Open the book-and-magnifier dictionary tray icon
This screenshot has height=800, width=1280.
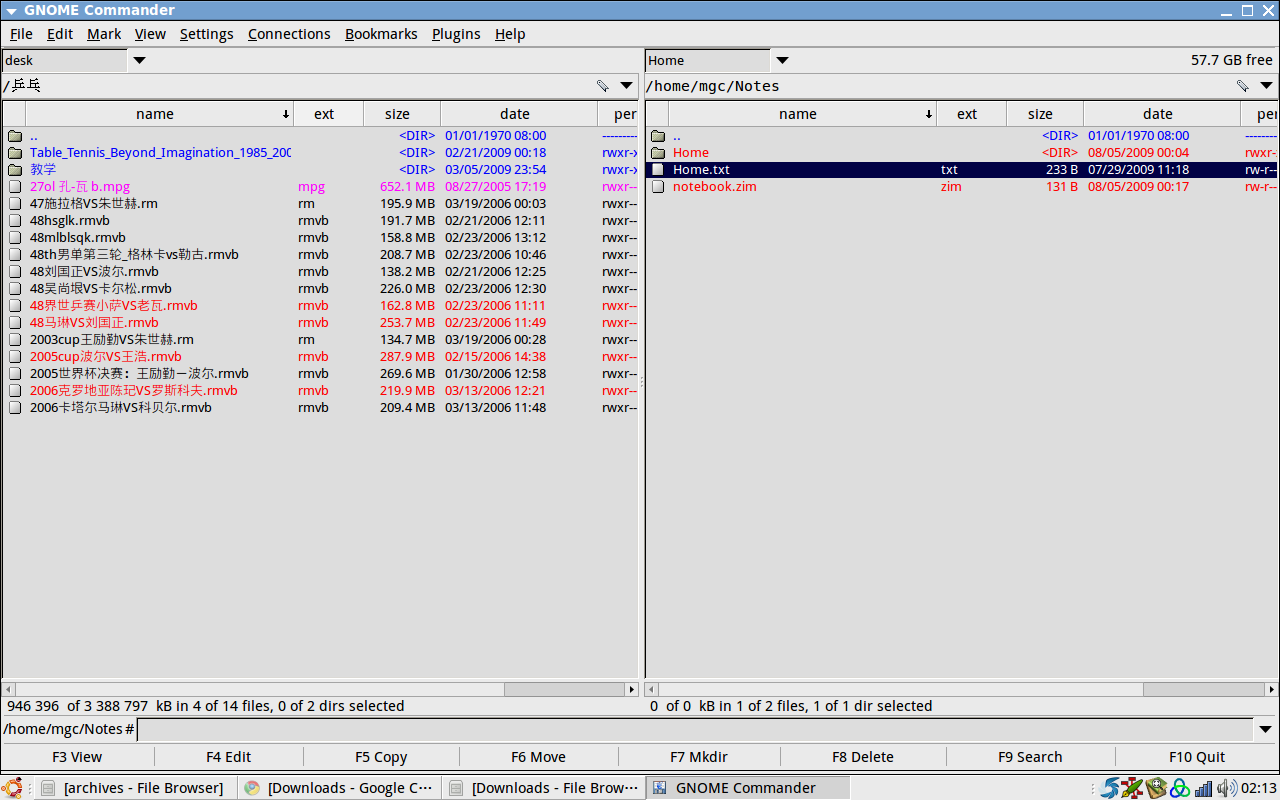point(1156,788)
